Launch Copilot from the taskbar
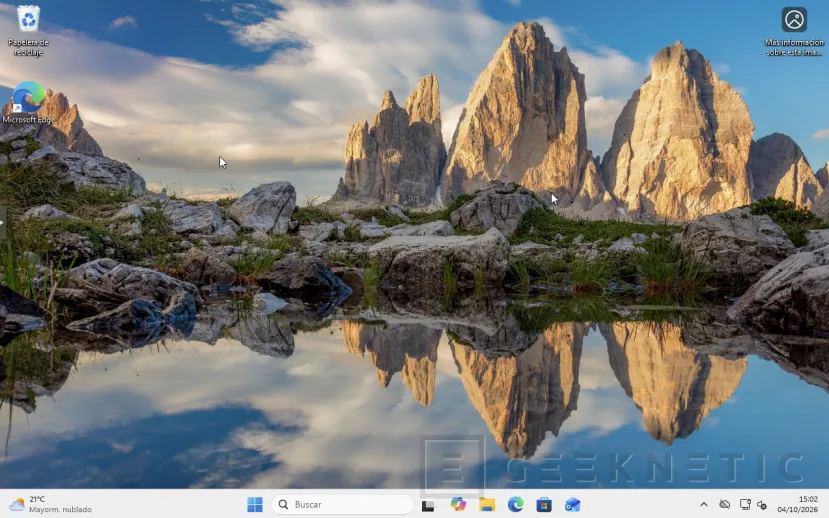 [x=458, y=505]
